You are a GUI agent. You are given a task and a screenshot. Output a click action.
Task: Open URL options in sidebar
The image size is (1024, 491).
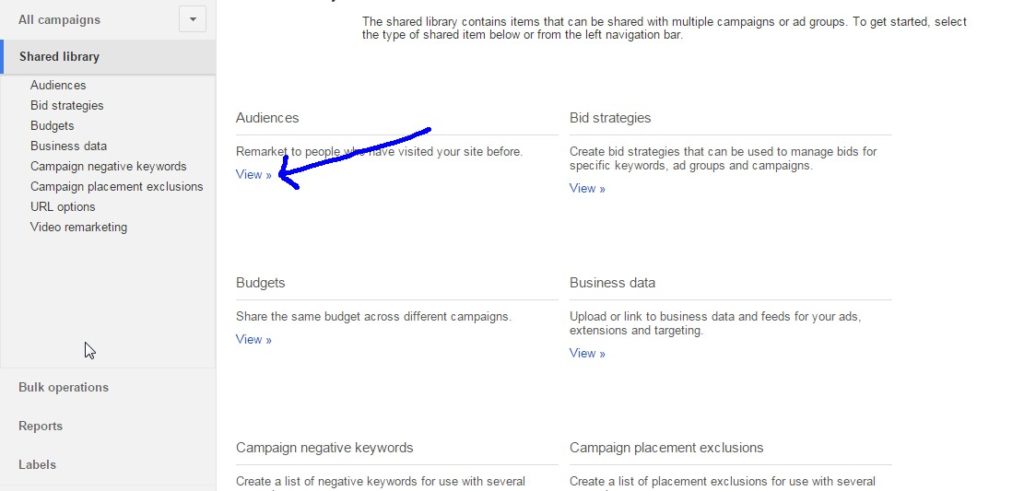[x=63, y=206]
